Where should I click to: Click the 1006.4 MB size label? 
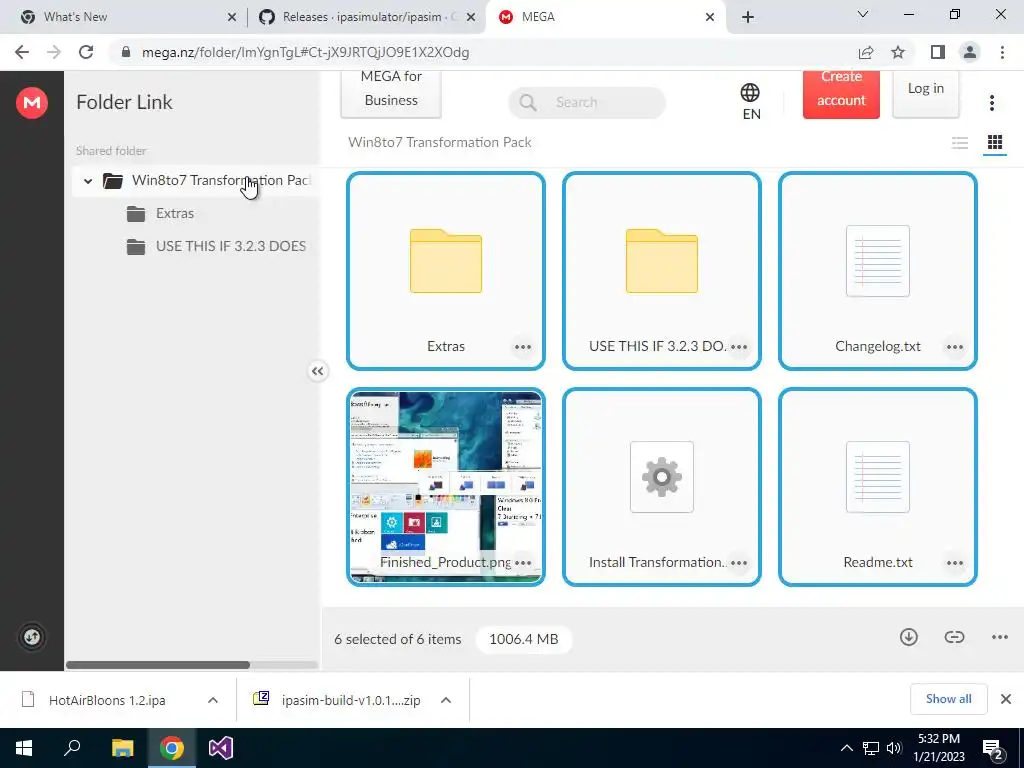point(524,639)
